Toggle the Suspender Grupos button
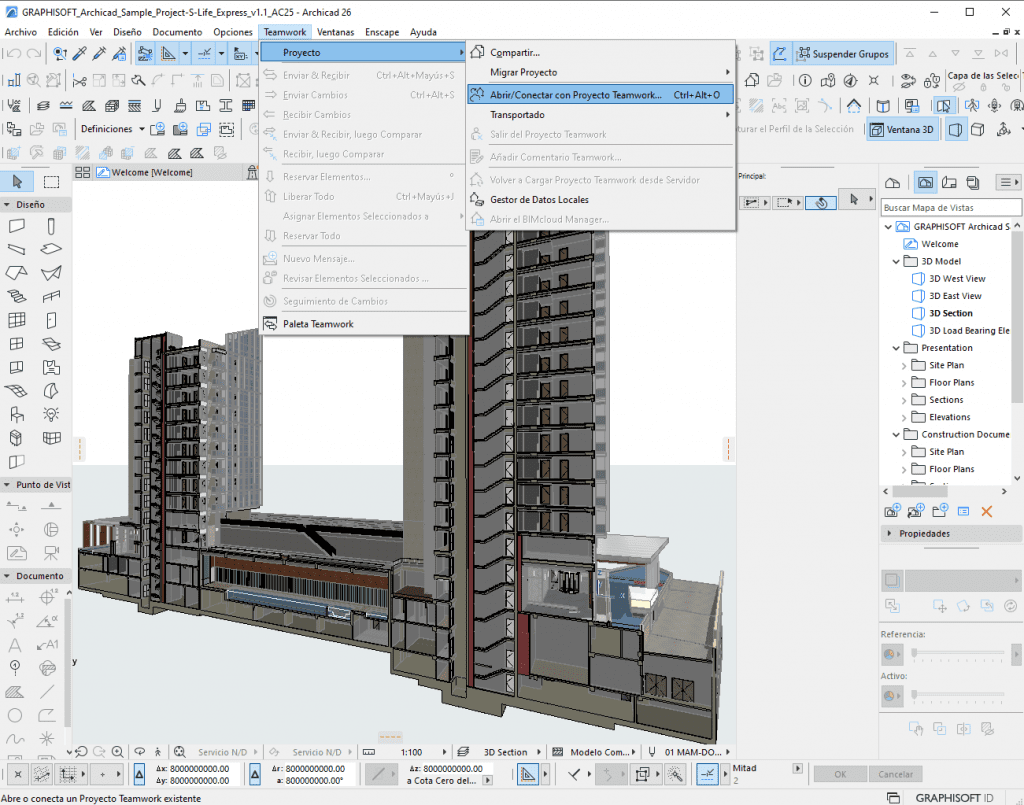This screenshot has width=1024, height=805. [840, 53]
